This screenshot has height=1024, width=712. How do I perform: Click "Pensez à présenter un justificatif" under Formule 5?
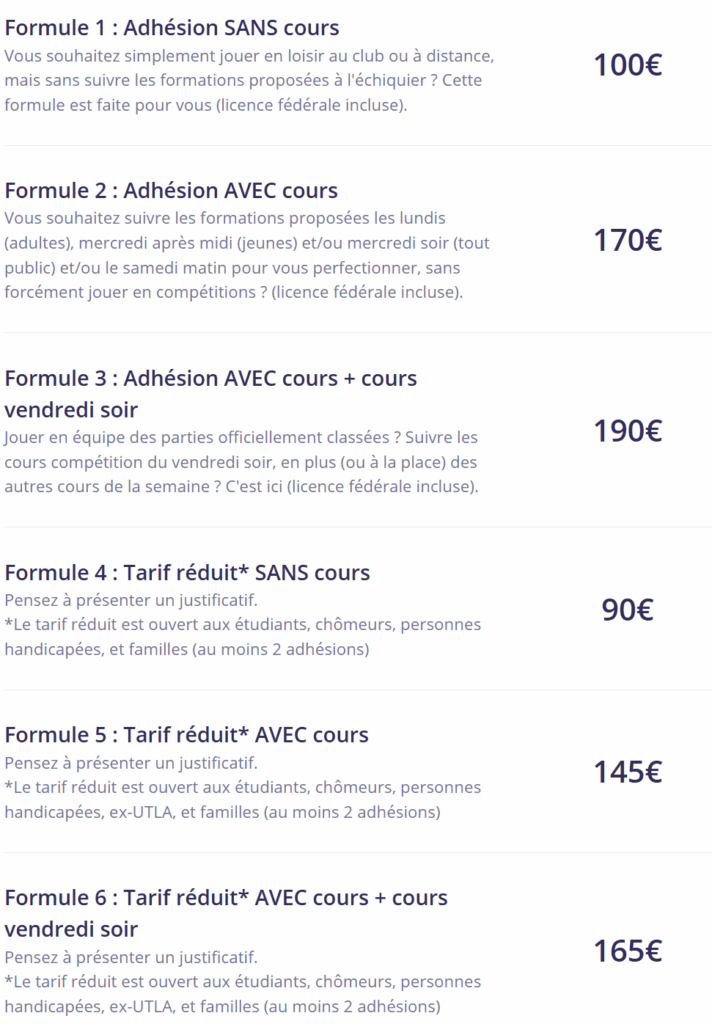(x=131, y=763)
